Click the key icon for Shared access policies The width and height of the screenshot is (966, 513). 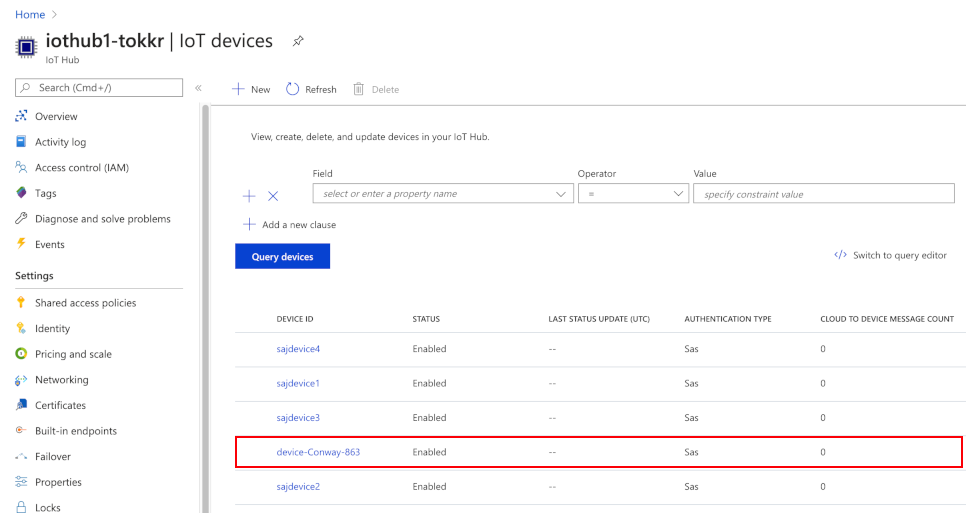(x=22, y=302)
